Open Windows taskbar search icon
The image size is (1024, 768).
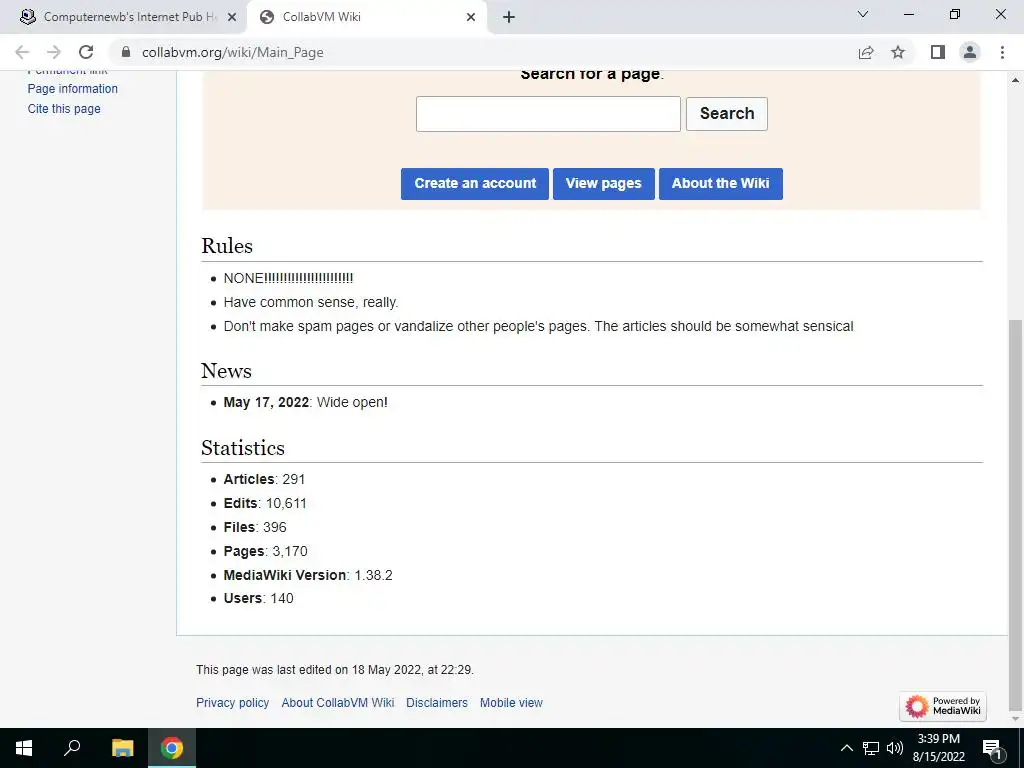click(72, 746)
